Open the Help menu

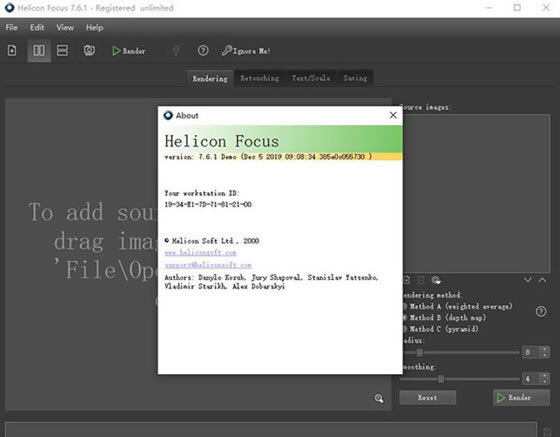point(94,27)
